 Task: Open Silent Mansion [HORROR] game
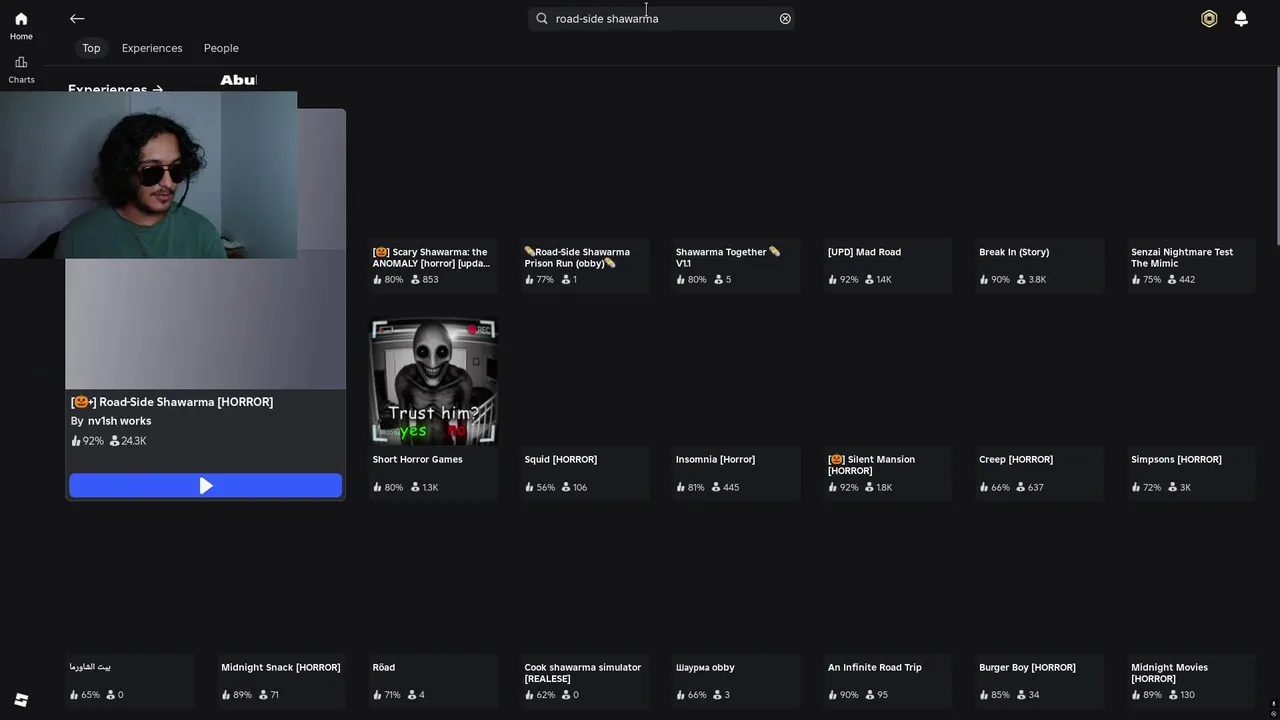tap(871, 465)
